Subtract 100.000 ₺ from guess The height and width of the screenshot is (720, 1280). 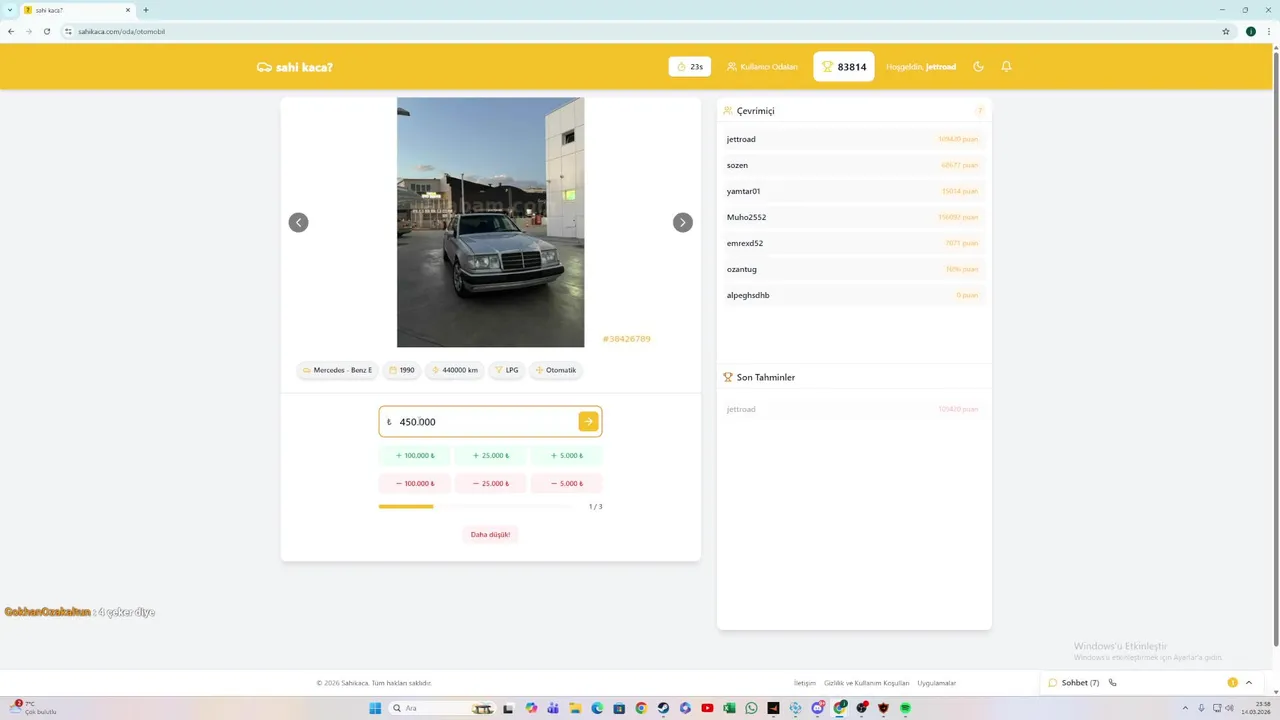coord(415,484)
